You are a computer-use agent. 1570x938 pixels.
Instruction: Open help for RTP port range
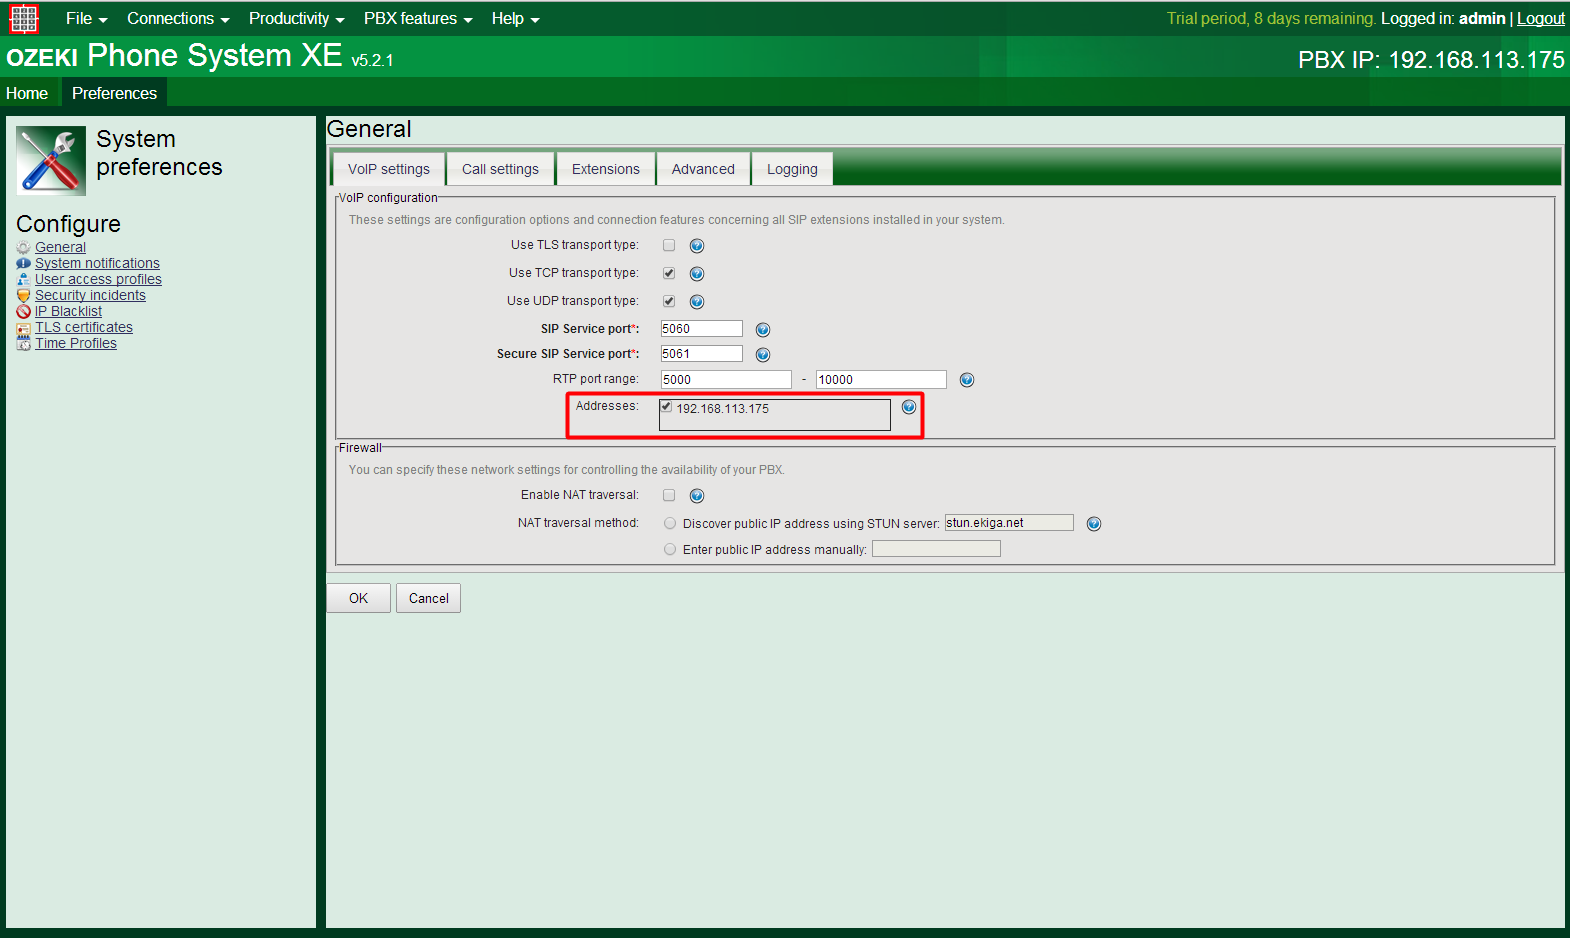[x=967, y=380]
